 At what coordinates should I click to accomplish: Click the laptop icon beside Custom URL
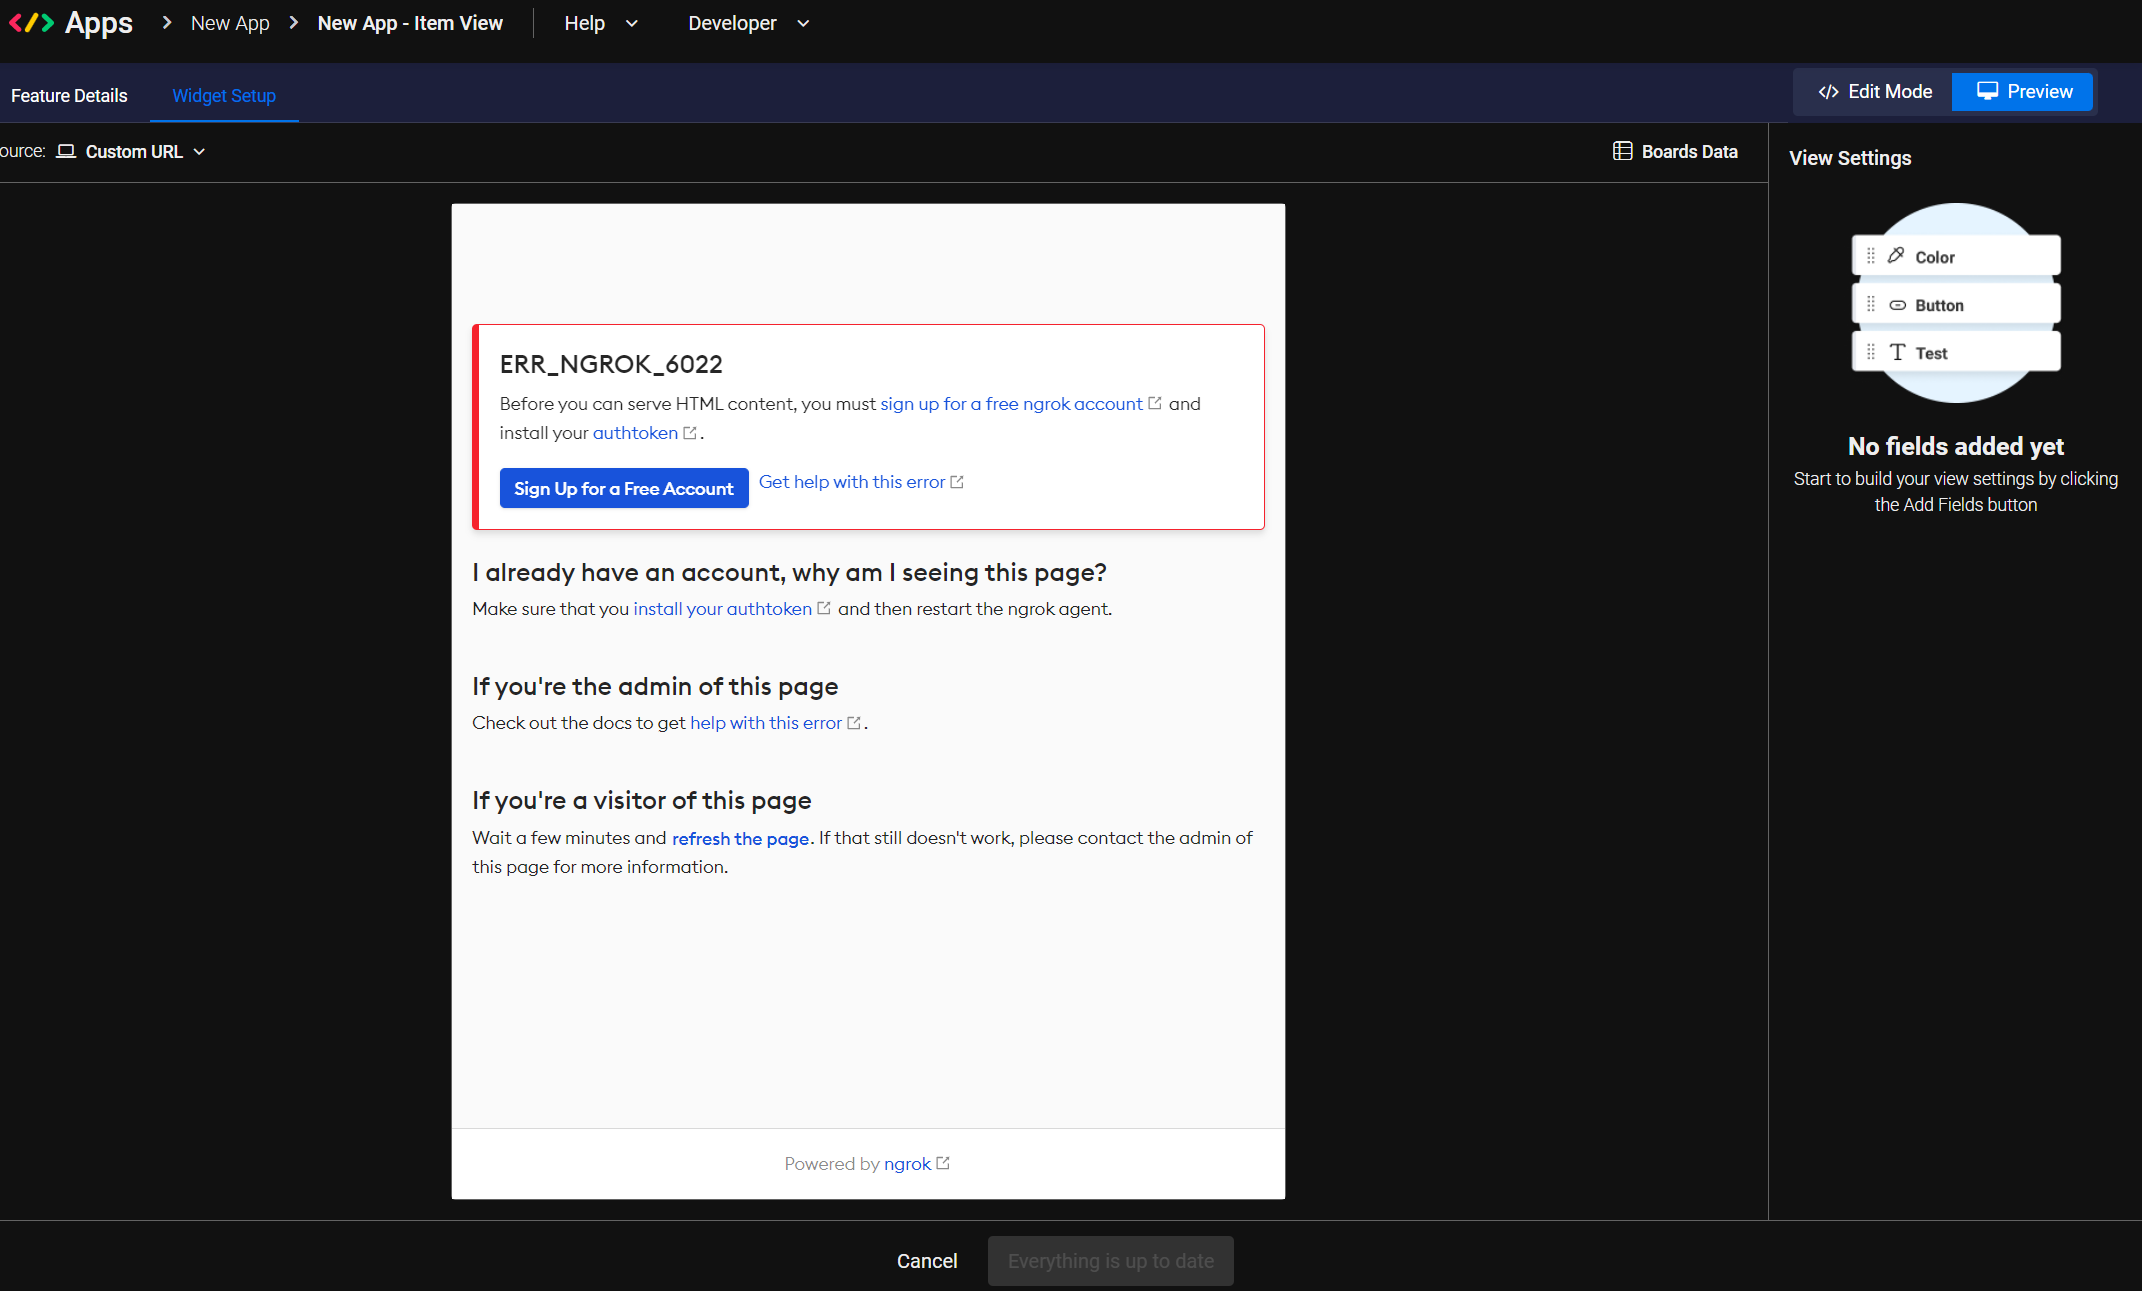[66, 151]
